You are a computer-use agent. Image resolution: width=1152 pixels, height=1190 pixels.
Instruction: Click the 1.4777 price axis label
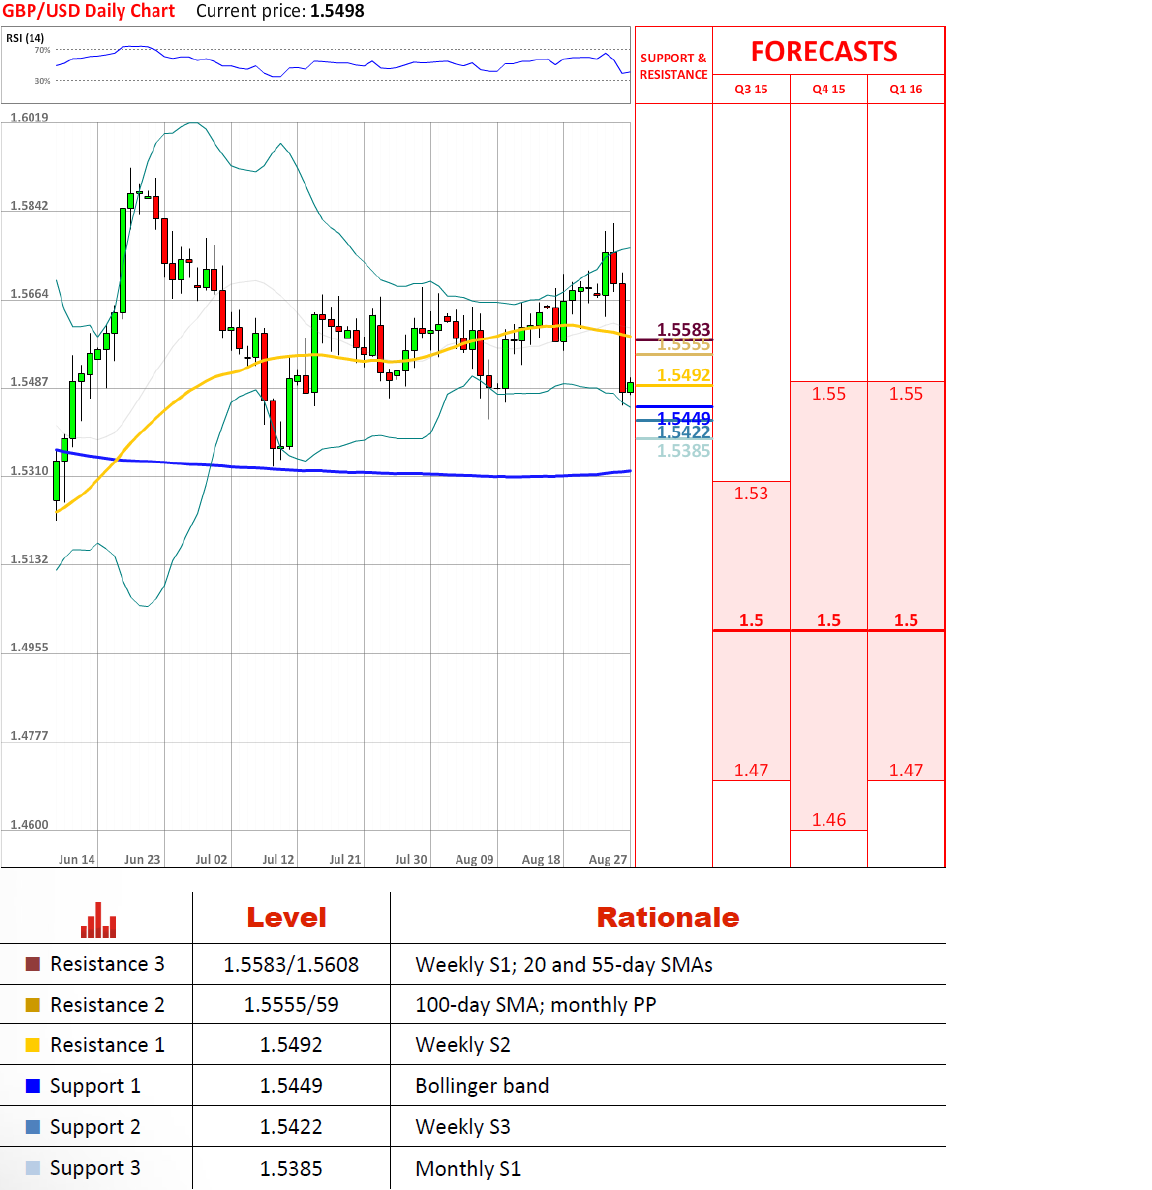pyautogui.click(x=30, y=735)
